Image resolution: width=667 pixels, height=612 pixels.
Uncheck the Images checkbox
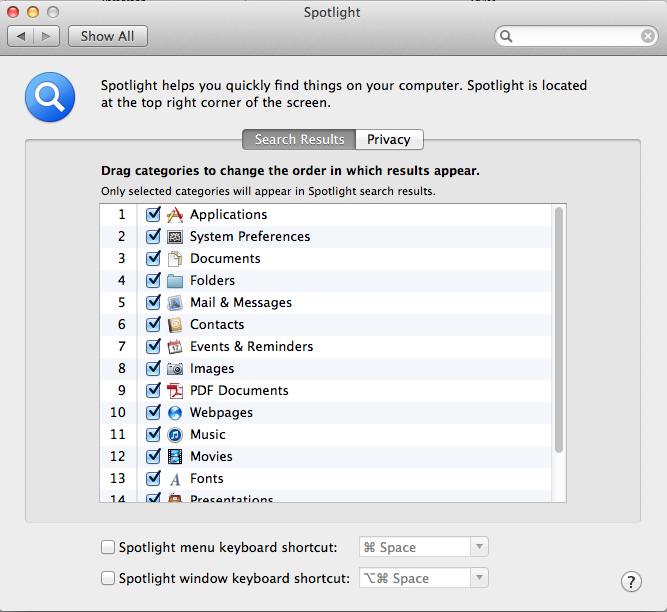pos(153,368)
